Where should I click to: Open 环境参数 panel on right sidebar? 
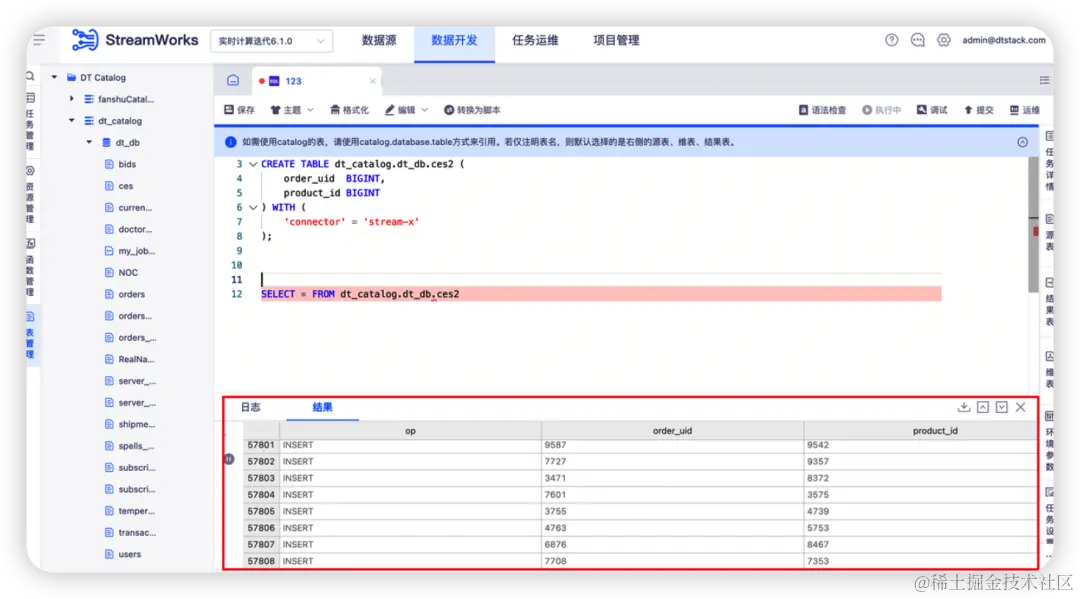[1049, 441]
